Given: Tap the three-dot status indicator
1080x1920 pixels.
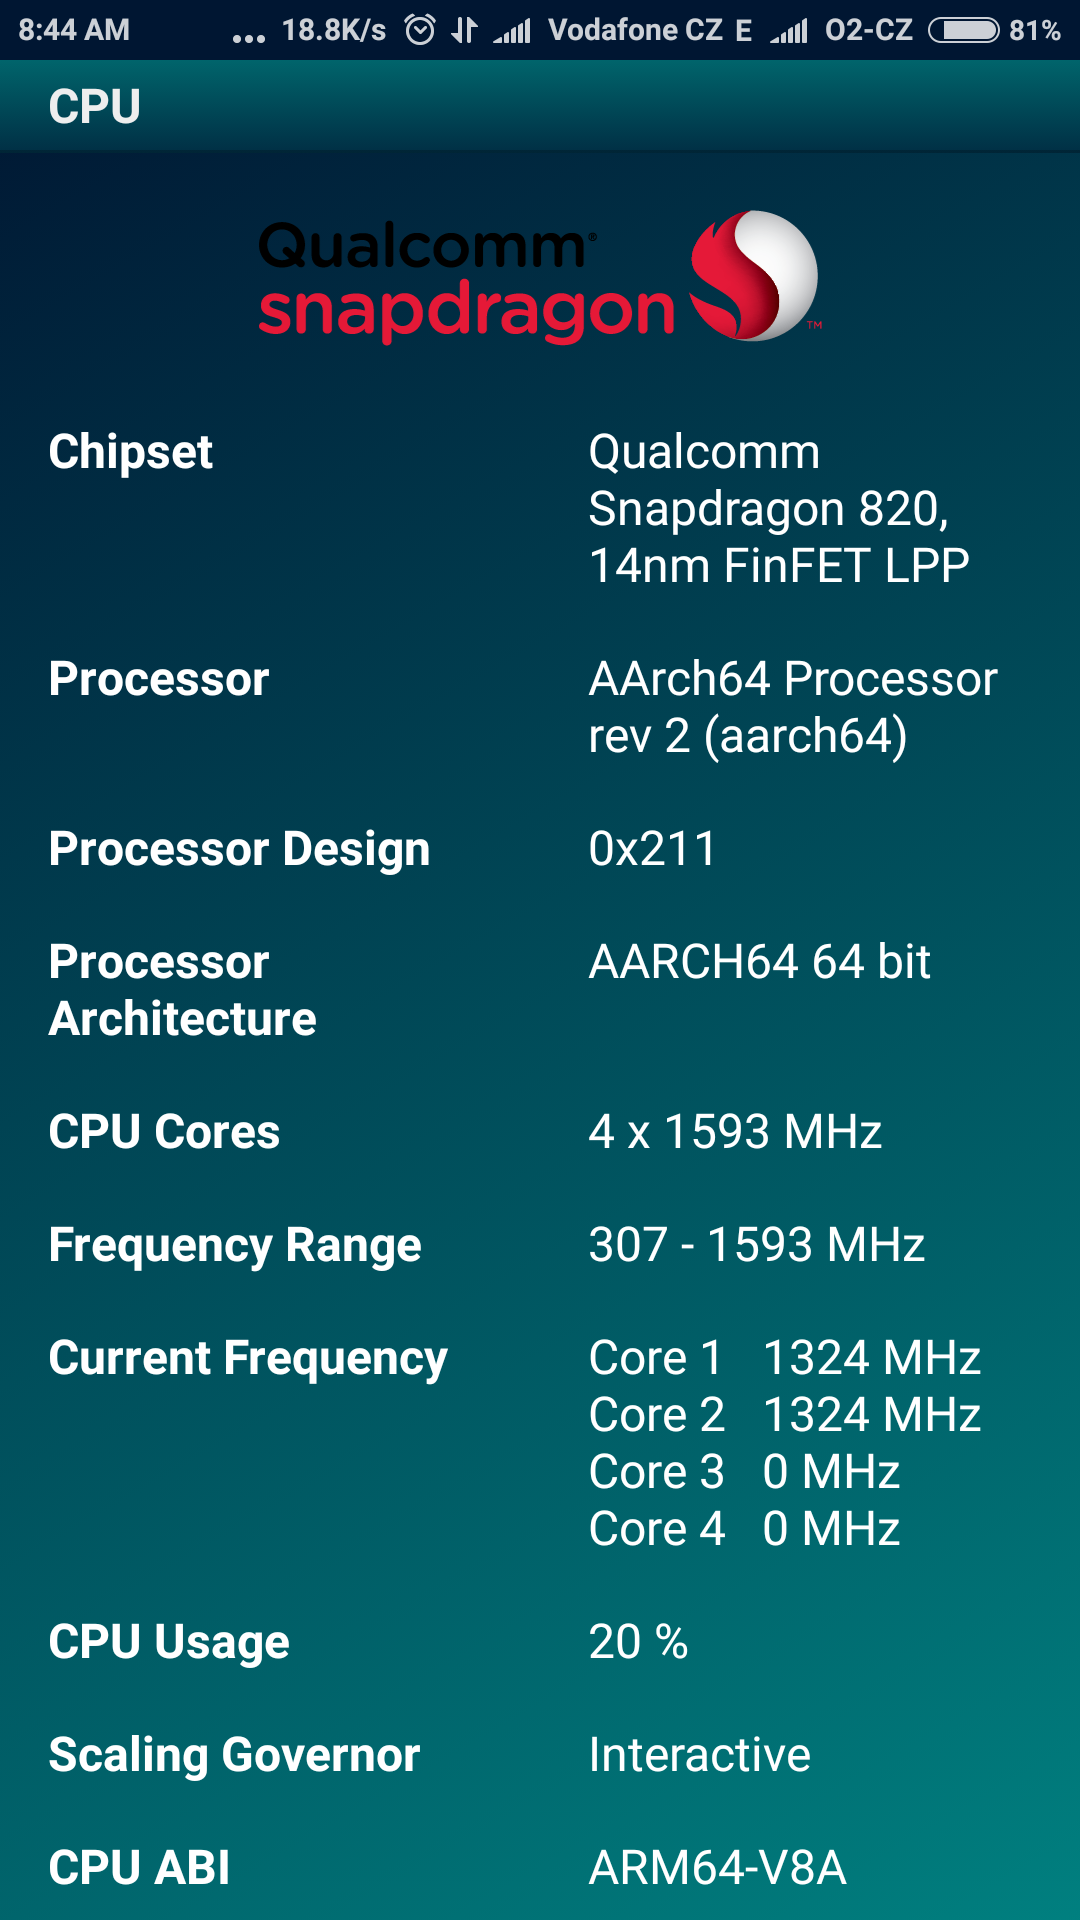Looking at the screenshot, I should click(248, 38).
